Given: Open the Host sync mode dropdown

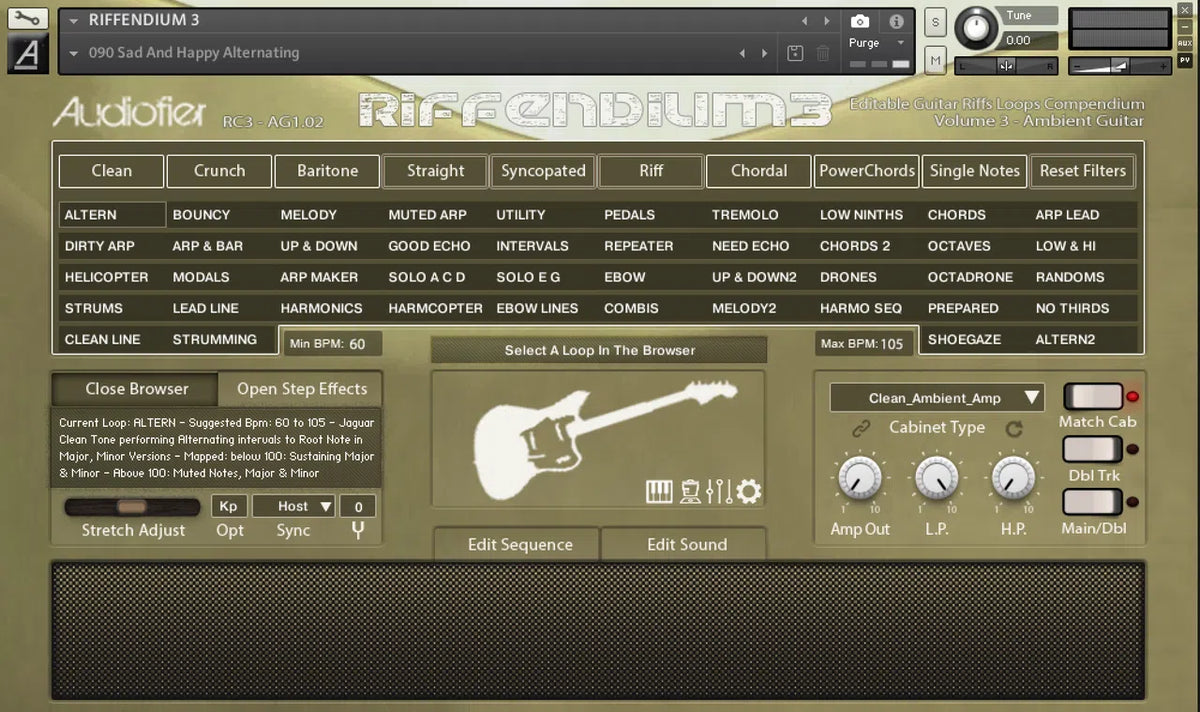Looking at the screenshot, I should (293, 506).
